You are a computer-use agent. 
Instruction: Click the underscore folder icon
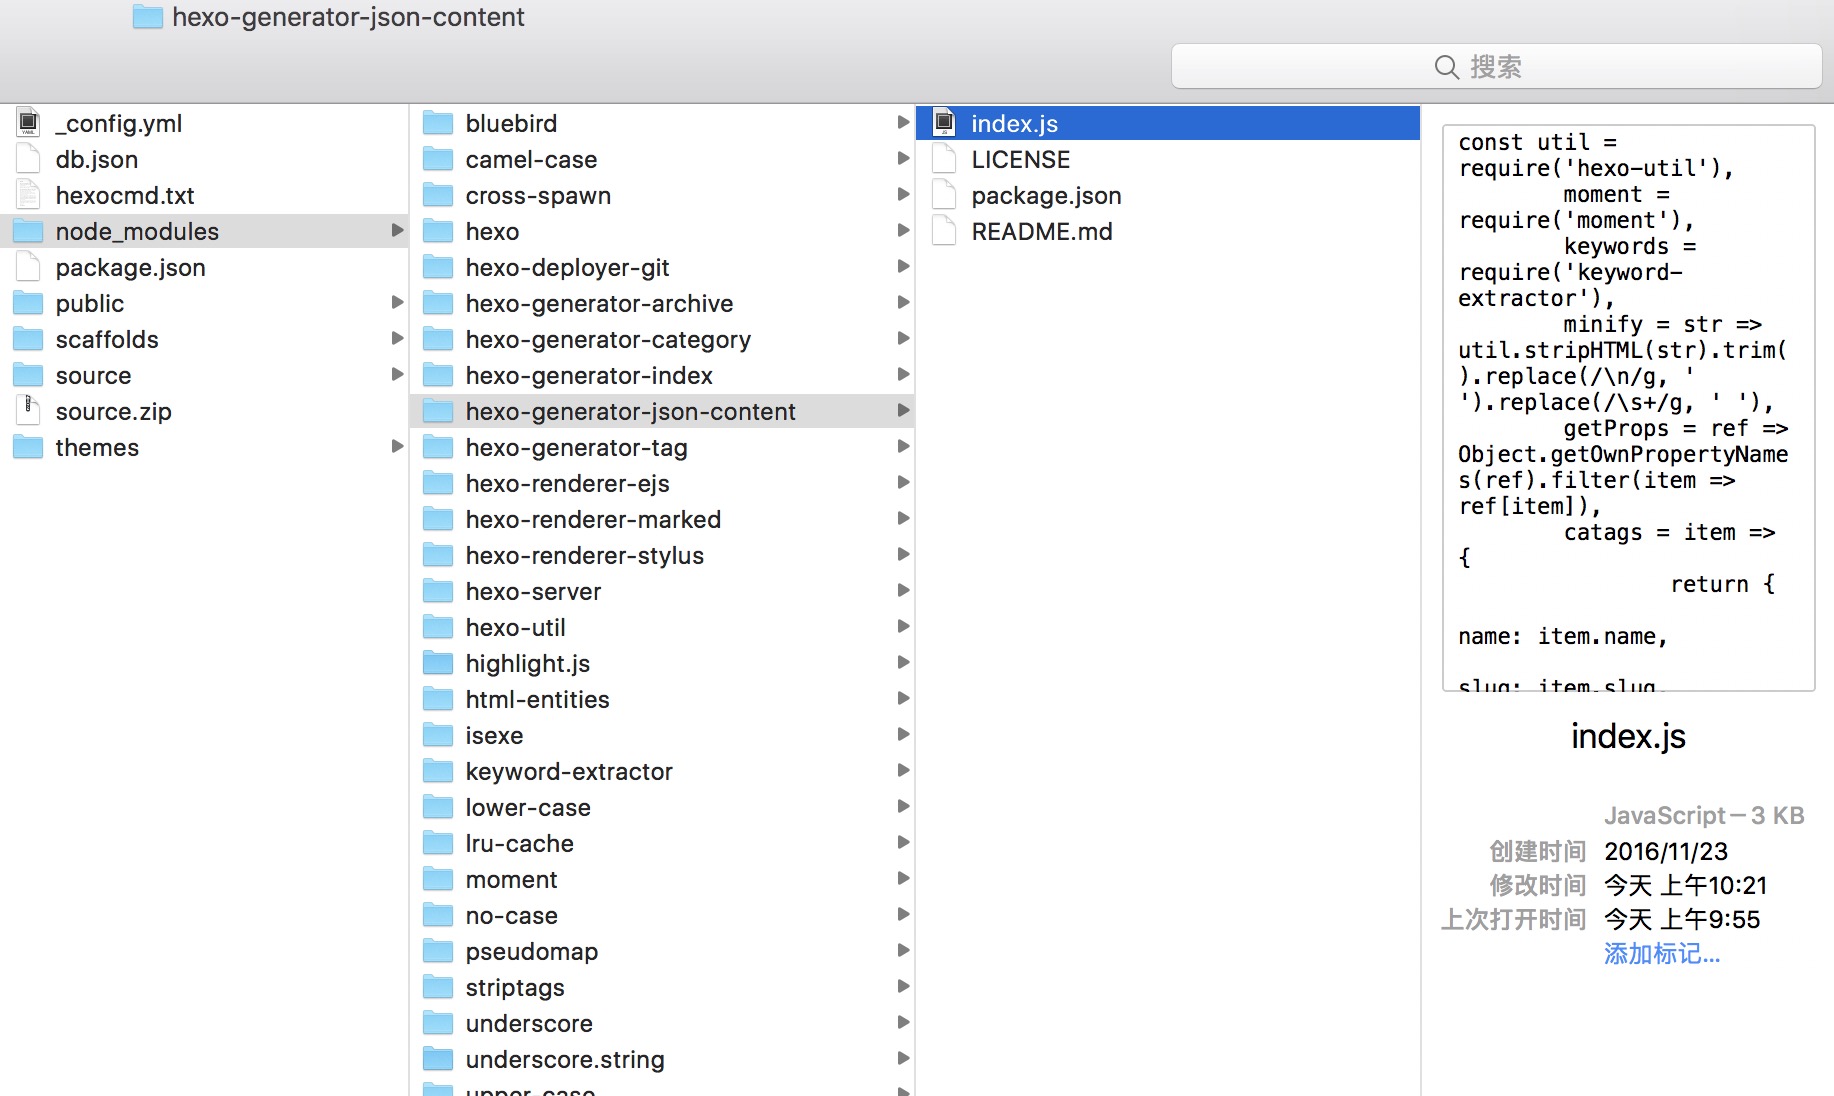coord(438,1023)
